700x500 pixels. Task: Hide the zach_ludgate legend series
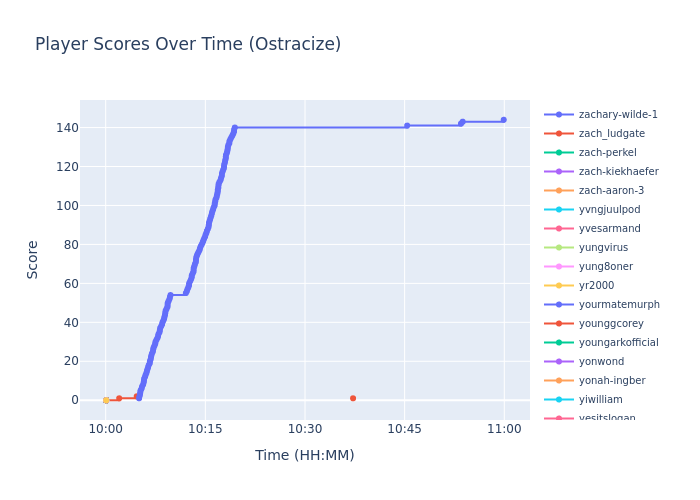coord(611,134)
